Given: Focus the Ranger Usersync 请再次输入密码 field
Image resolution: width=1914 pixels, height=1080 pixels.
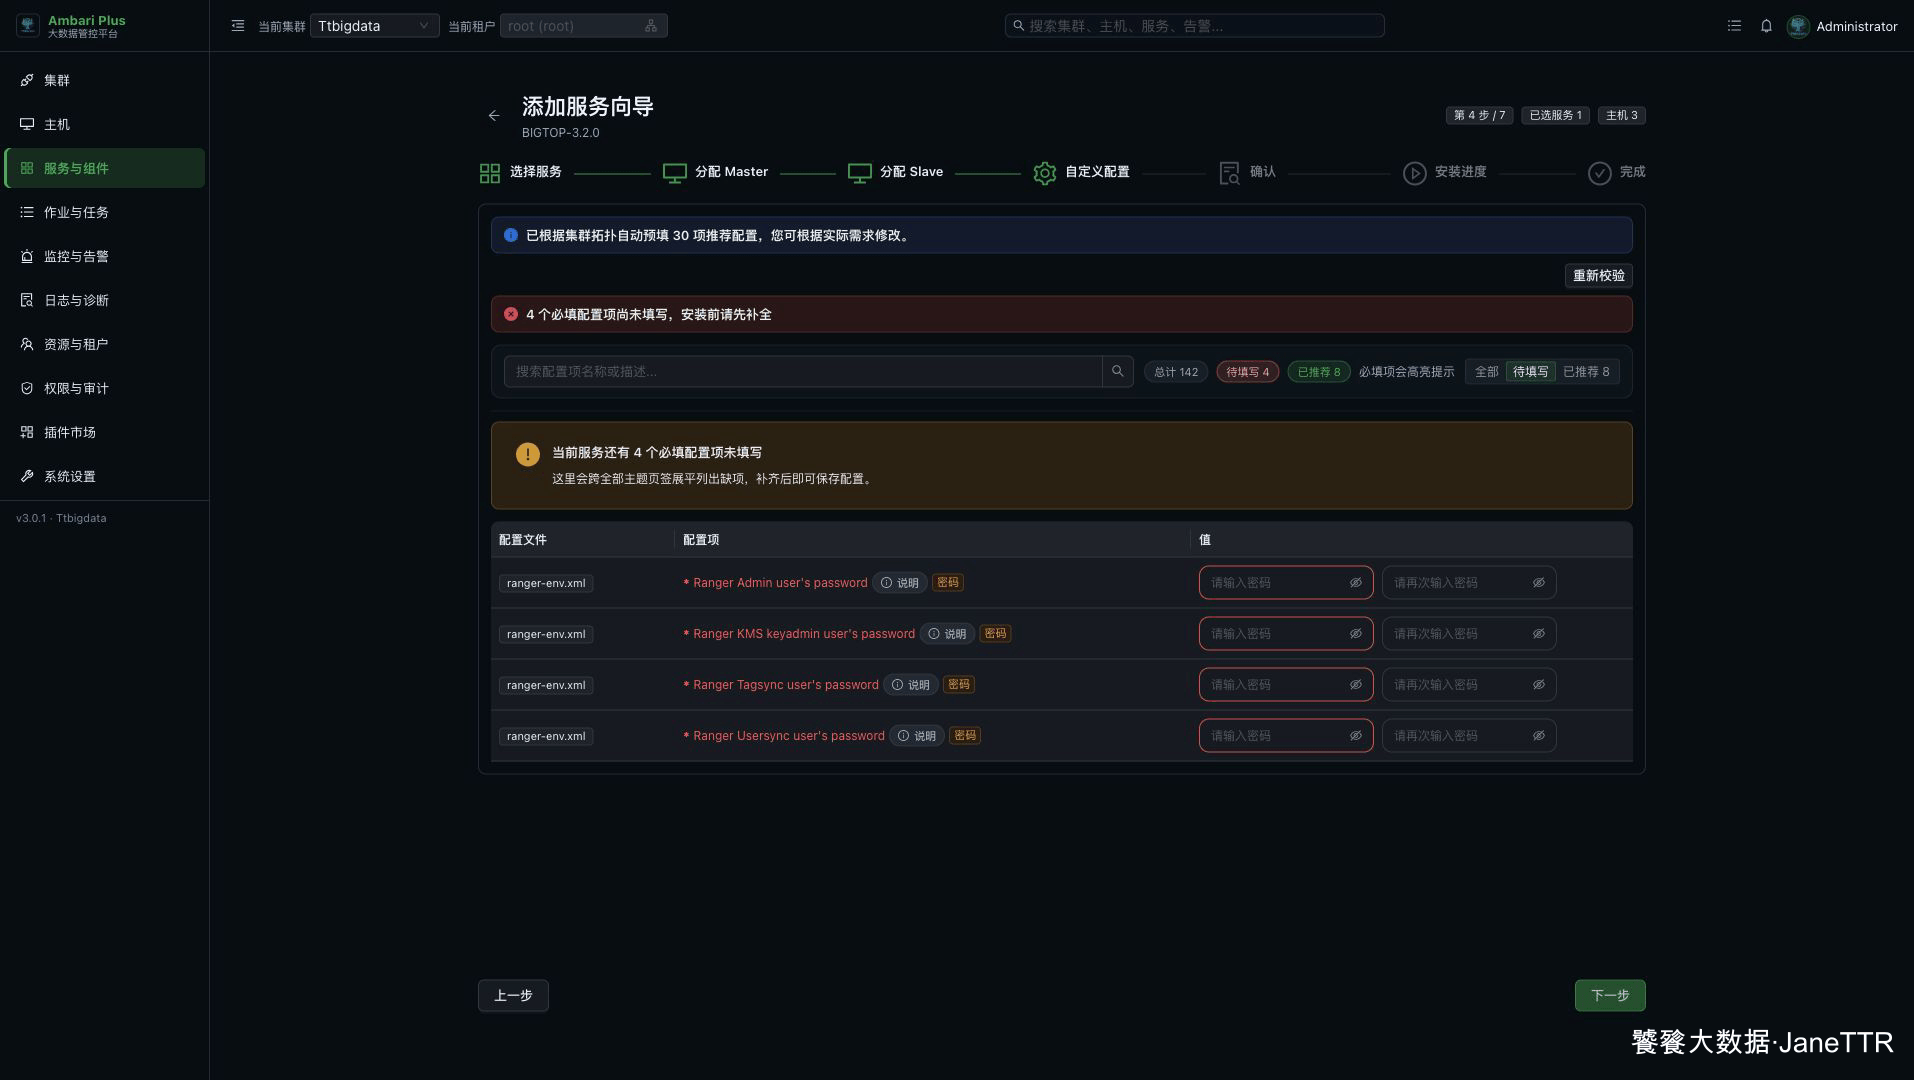Looking at the screenshot, I should pyautogui.click(x=1469, y=736).
